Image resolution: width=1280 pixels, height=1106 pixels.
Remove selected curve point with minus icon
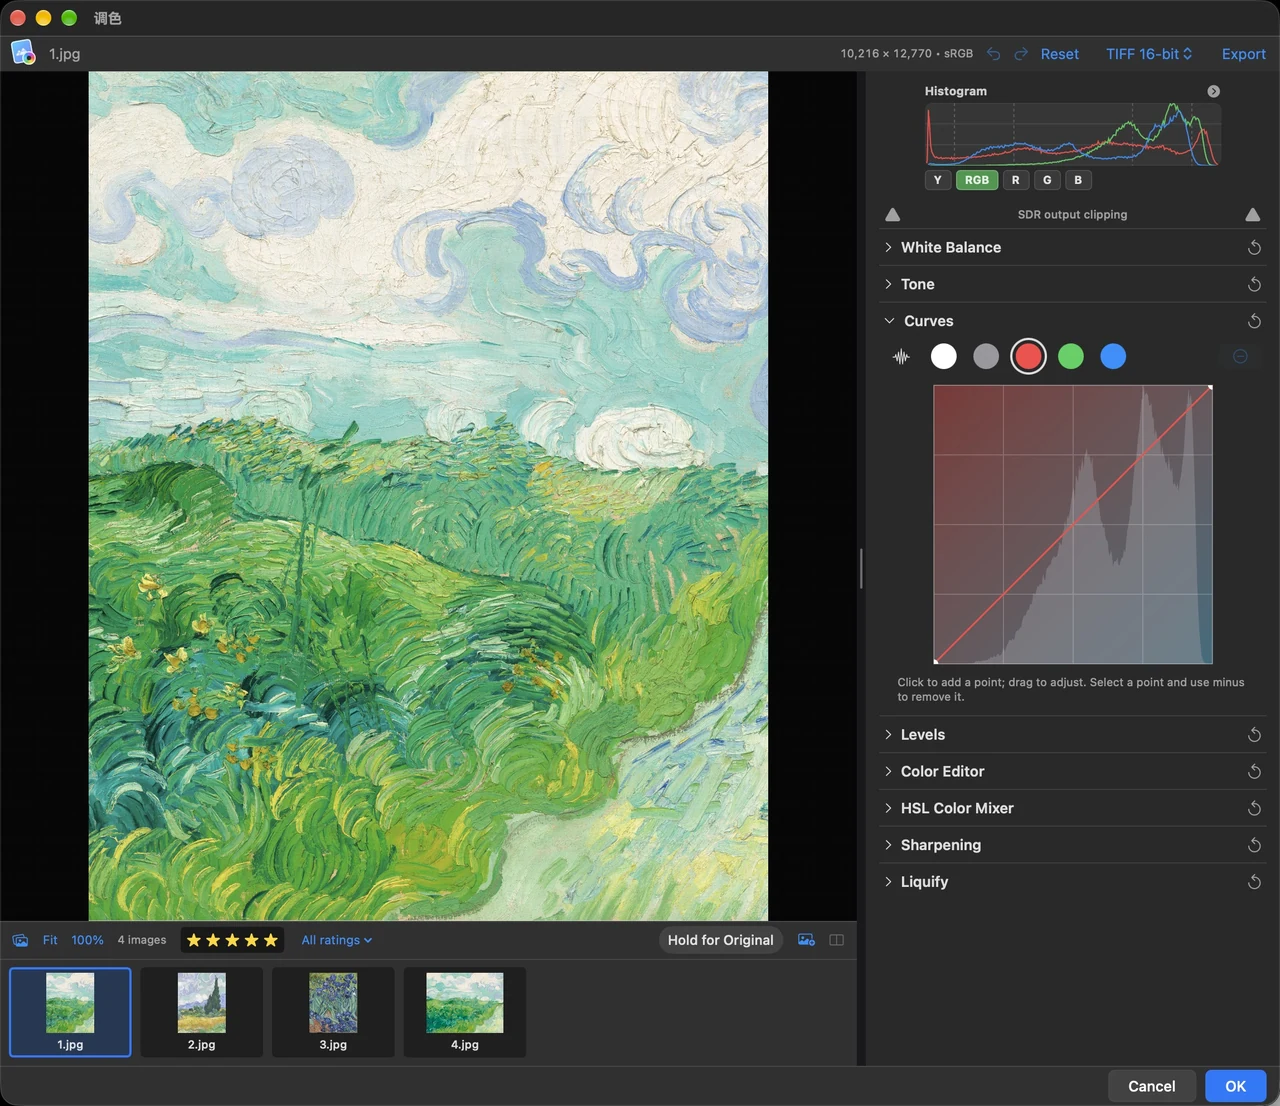1240,357
